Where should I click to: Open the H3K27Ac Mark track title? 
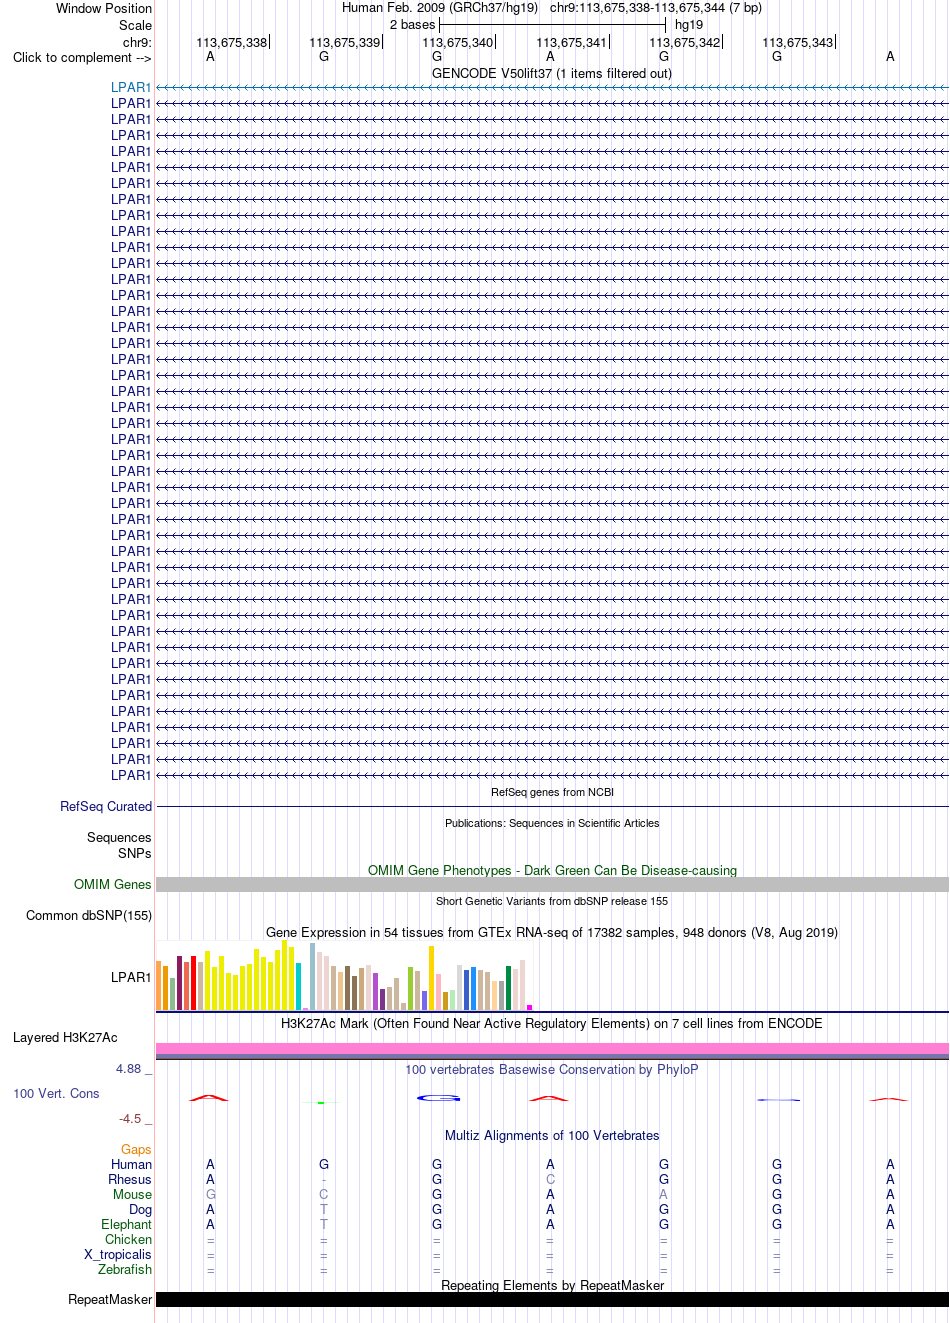[x=552, y=1024]
